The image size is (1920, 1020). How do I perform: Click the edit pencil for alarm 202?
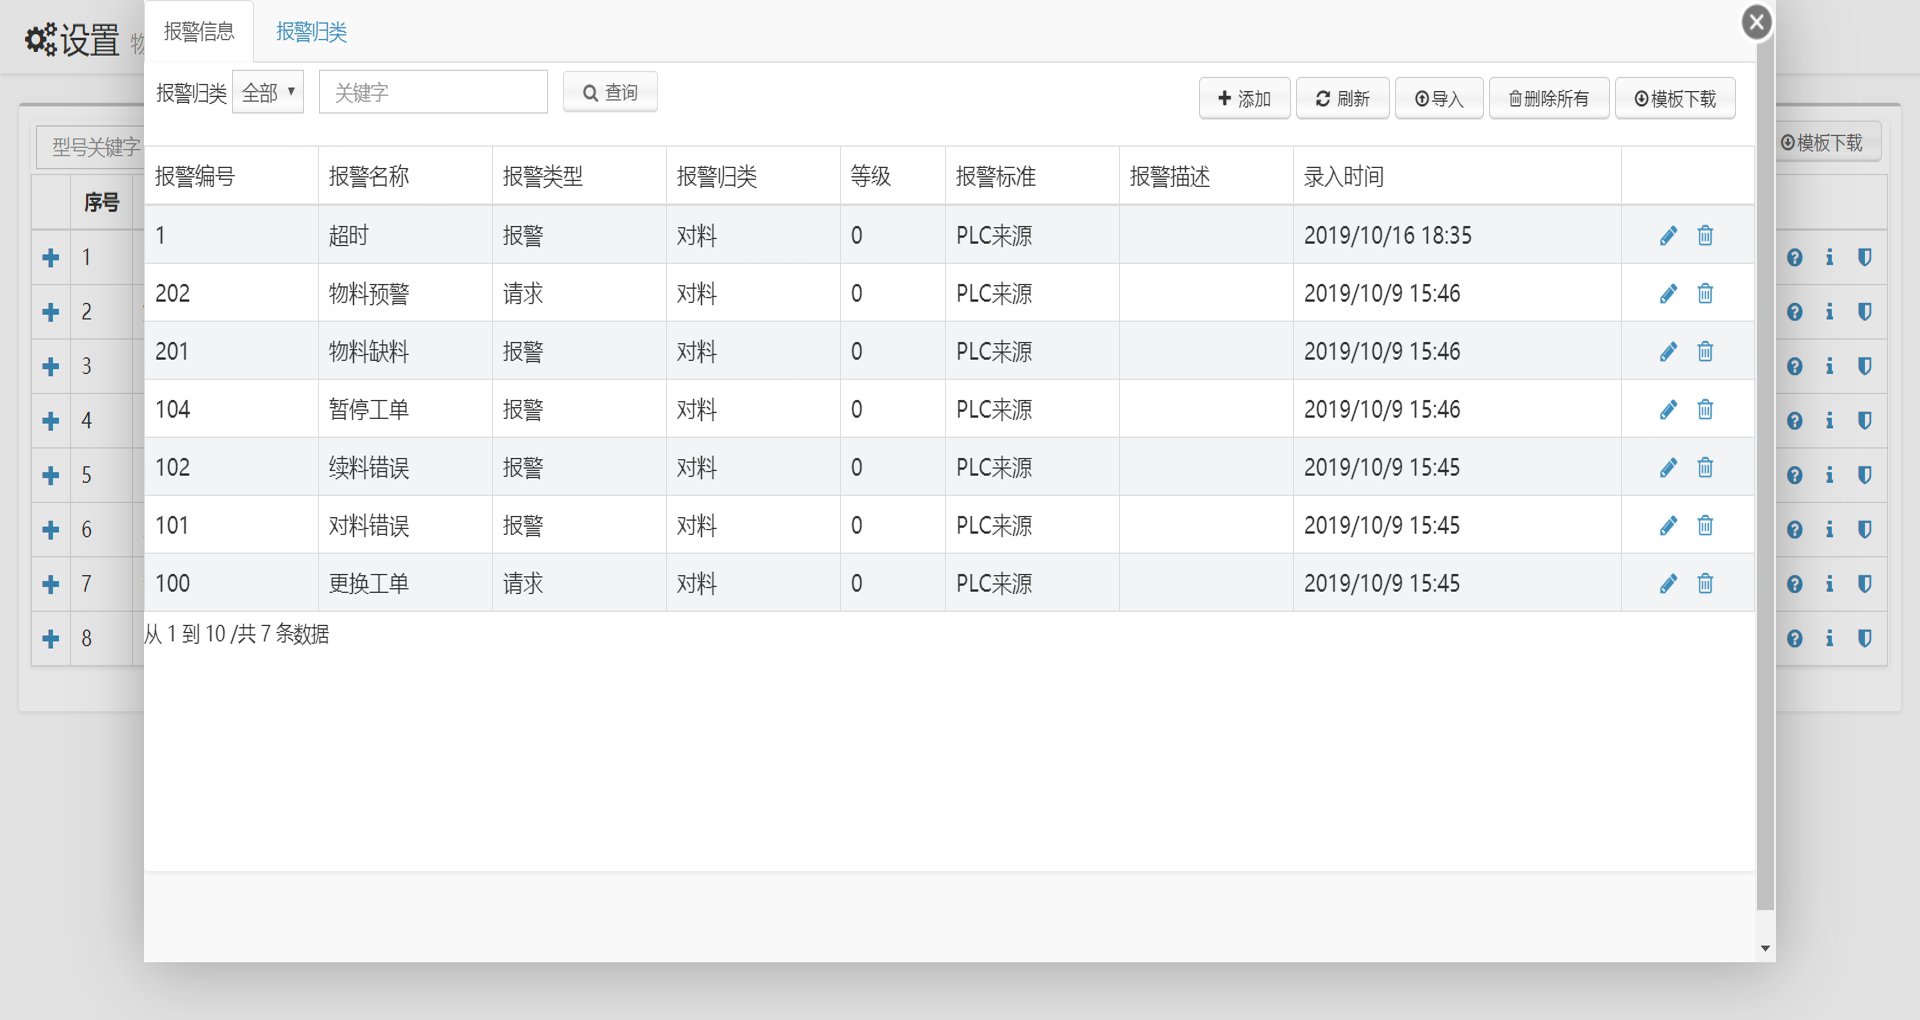coord(1668,294)
